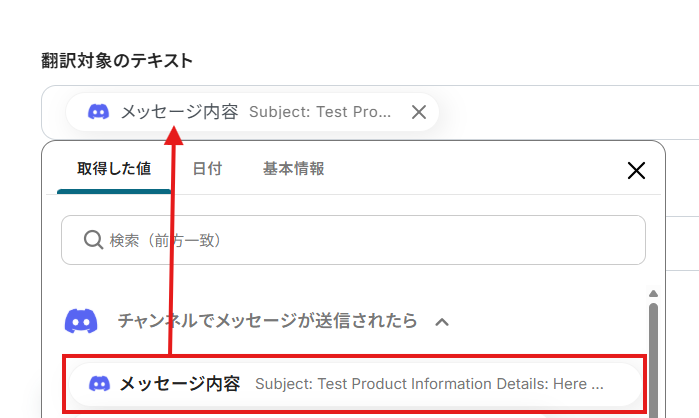Close the value picker panel

click(x=636, y=170)
